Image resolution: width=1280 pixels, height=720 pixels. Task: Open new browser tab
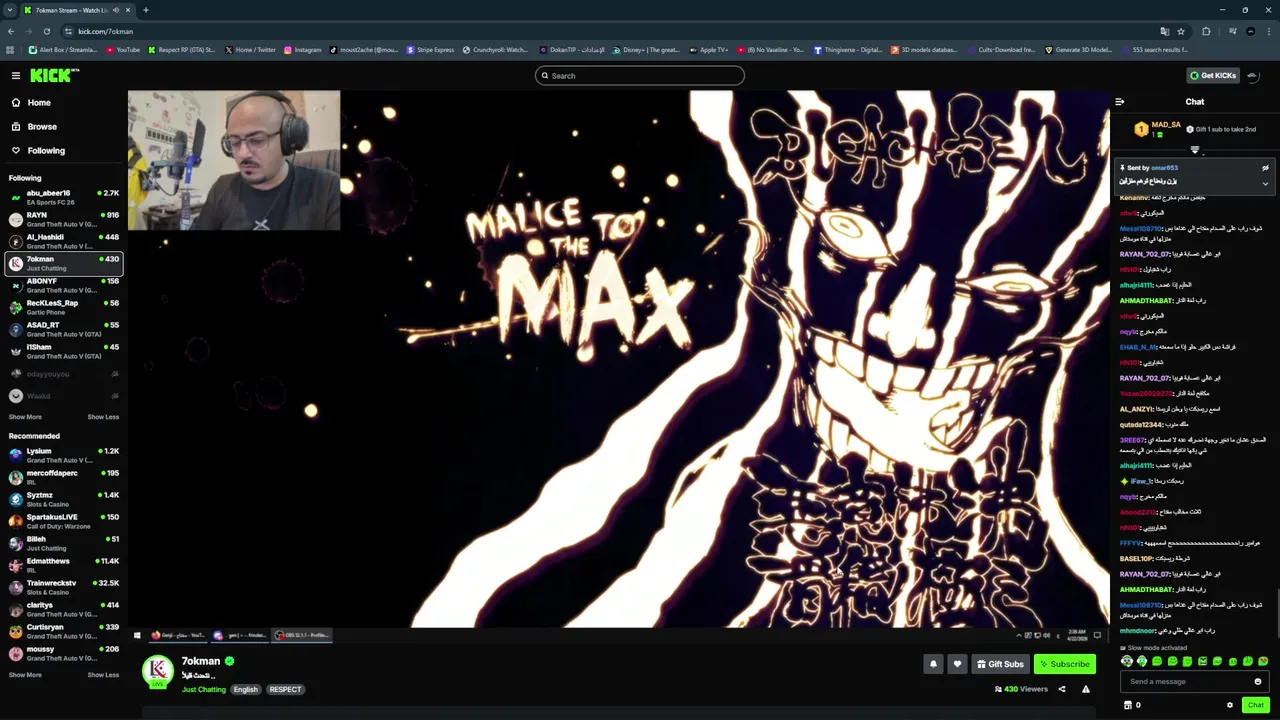[x=146, y=10]
